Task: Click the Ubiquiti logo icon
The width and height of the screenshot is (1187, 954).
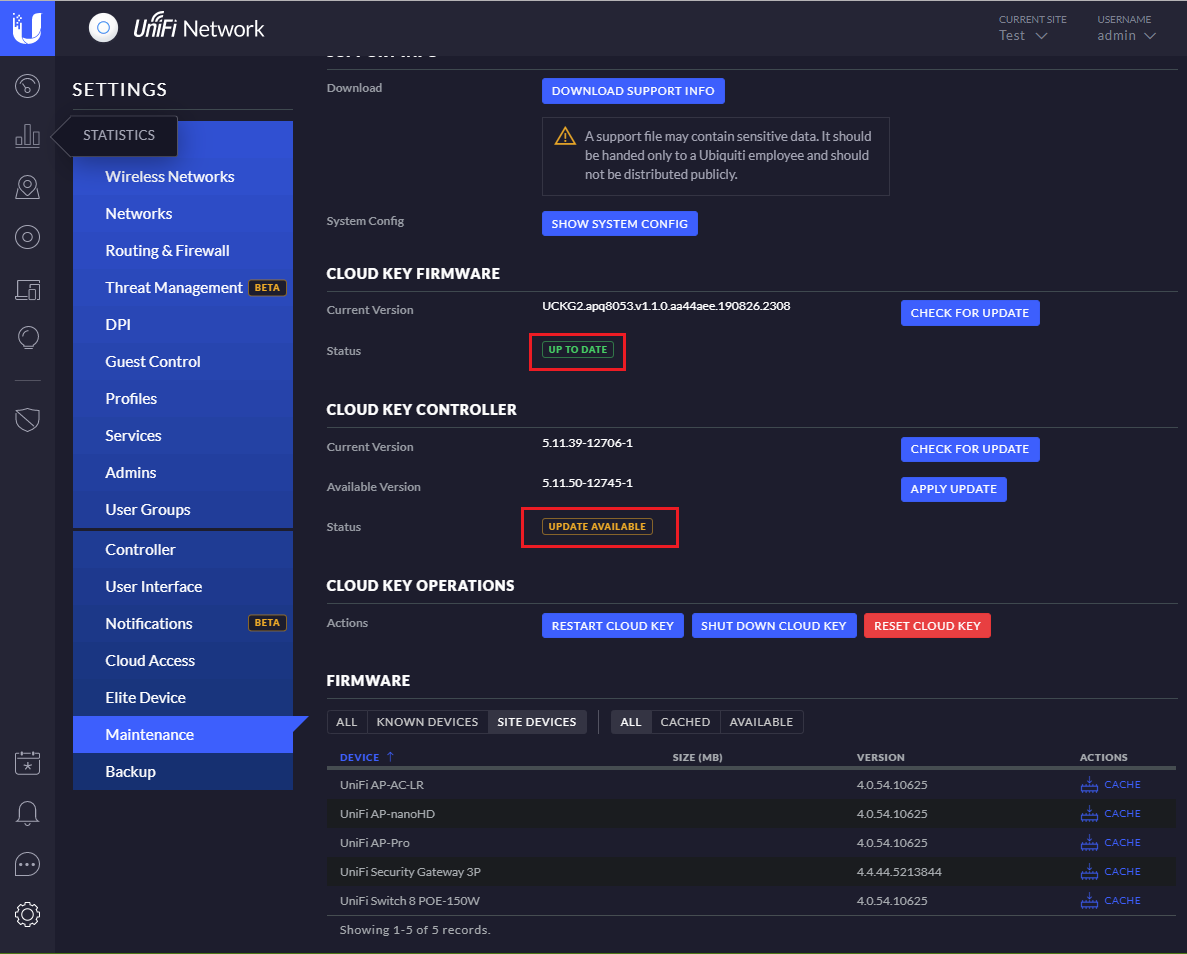Action: (x=27, y=28)
